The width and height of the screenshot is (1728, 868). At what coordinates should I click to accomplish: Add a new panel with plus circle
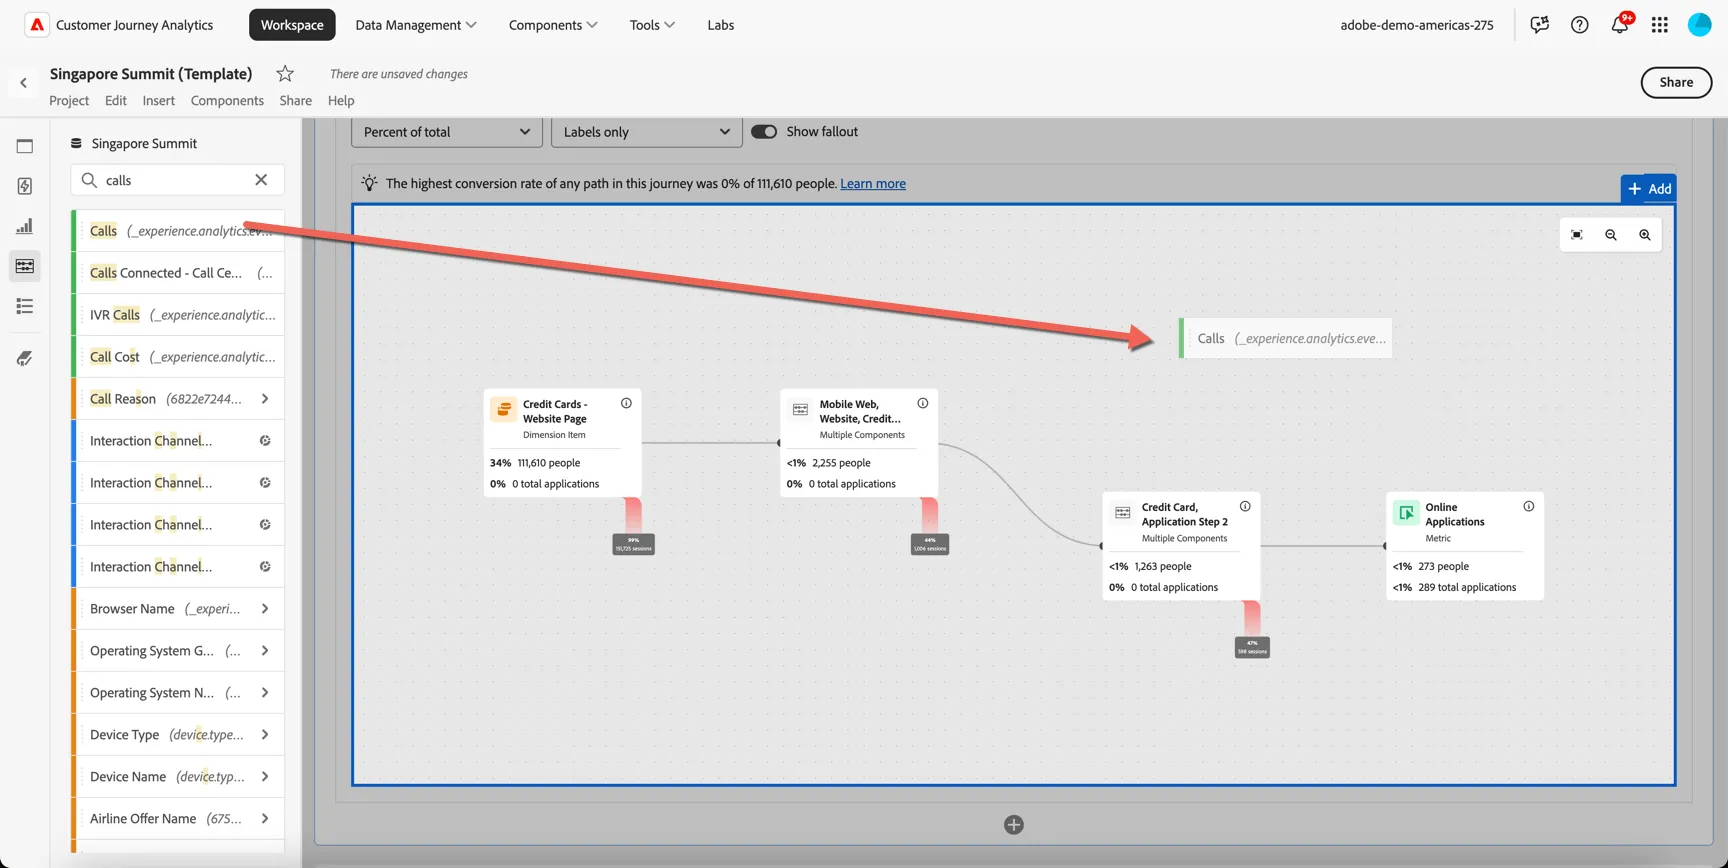click(x=1014, y=825)
